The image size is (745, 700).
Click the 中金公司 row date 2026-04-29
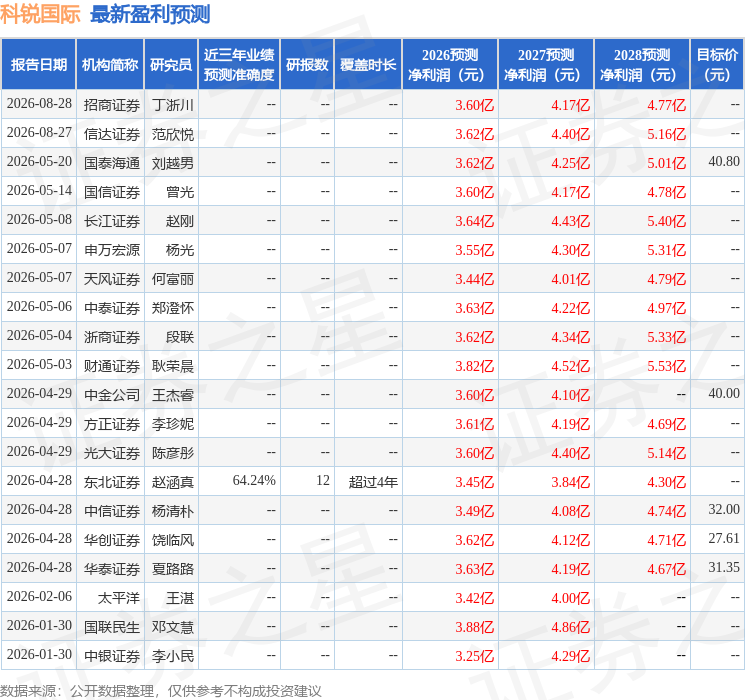coord(39,393)
